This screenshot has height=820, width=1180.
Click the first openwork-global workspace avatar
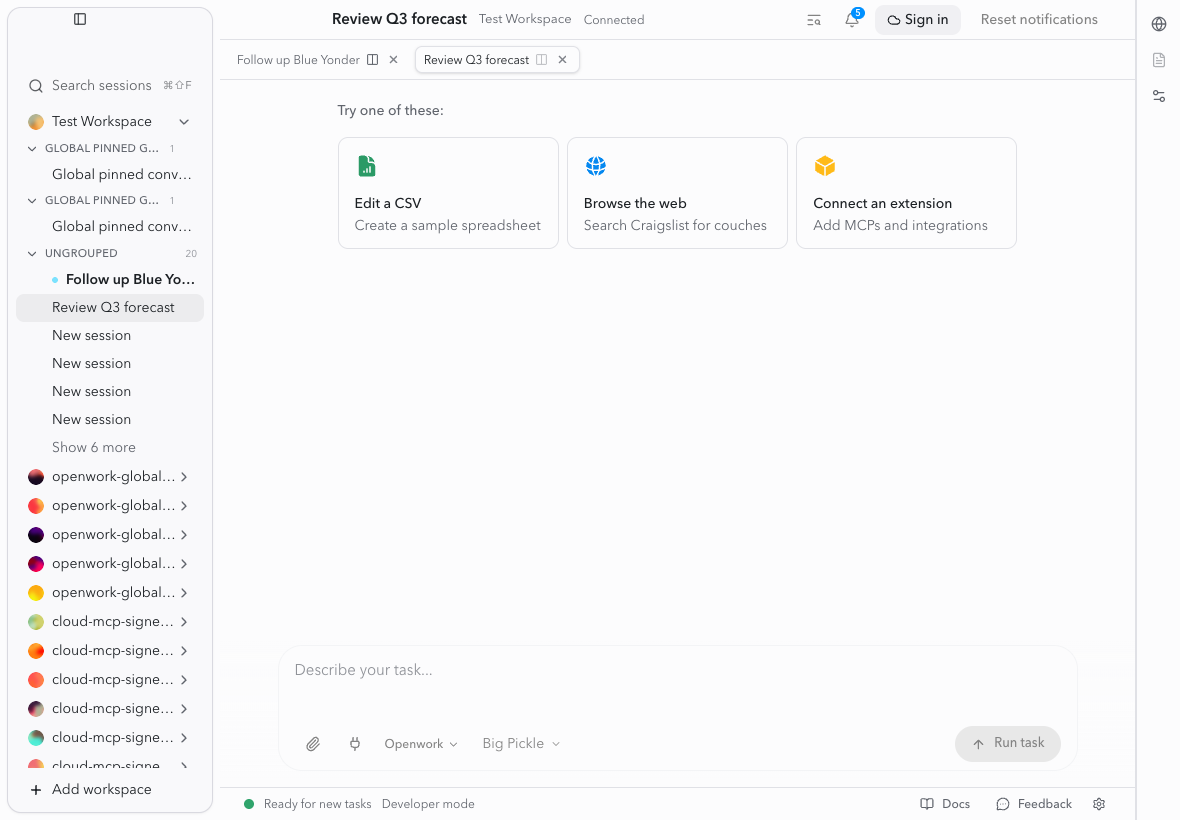tap(35, 477)
